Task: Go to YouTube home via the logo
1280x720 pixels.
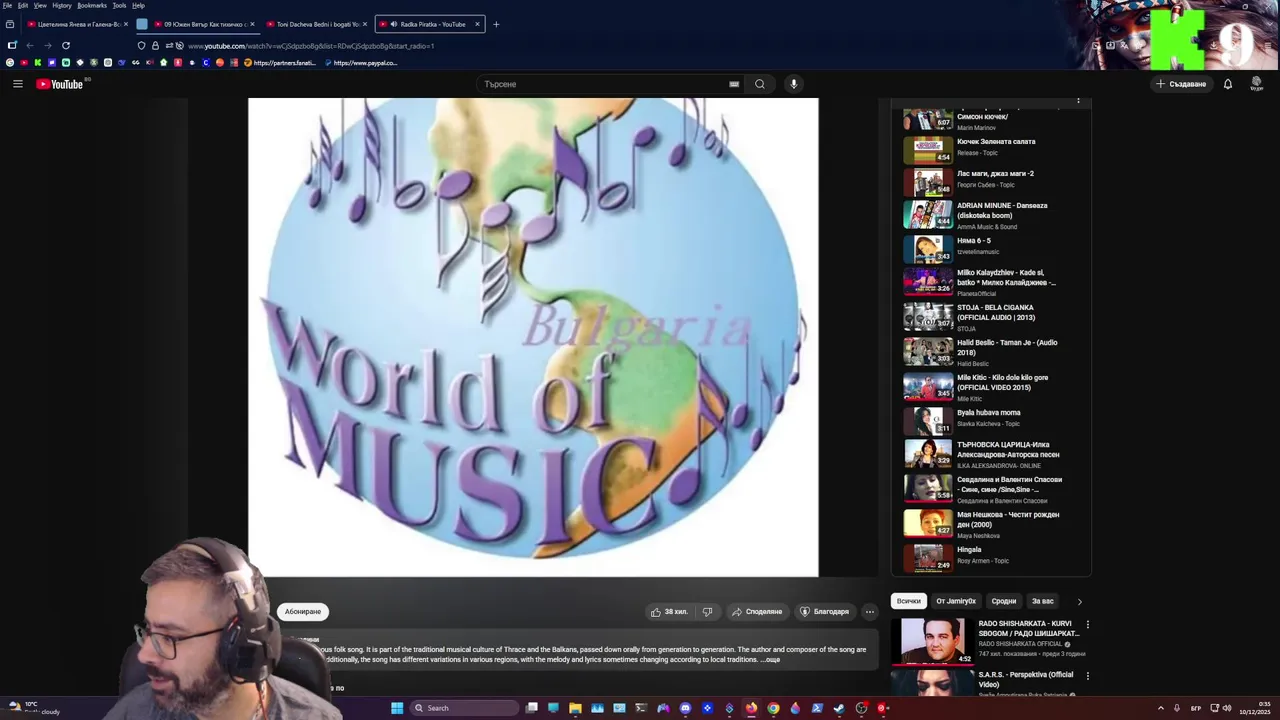Action: pos(60,84)
